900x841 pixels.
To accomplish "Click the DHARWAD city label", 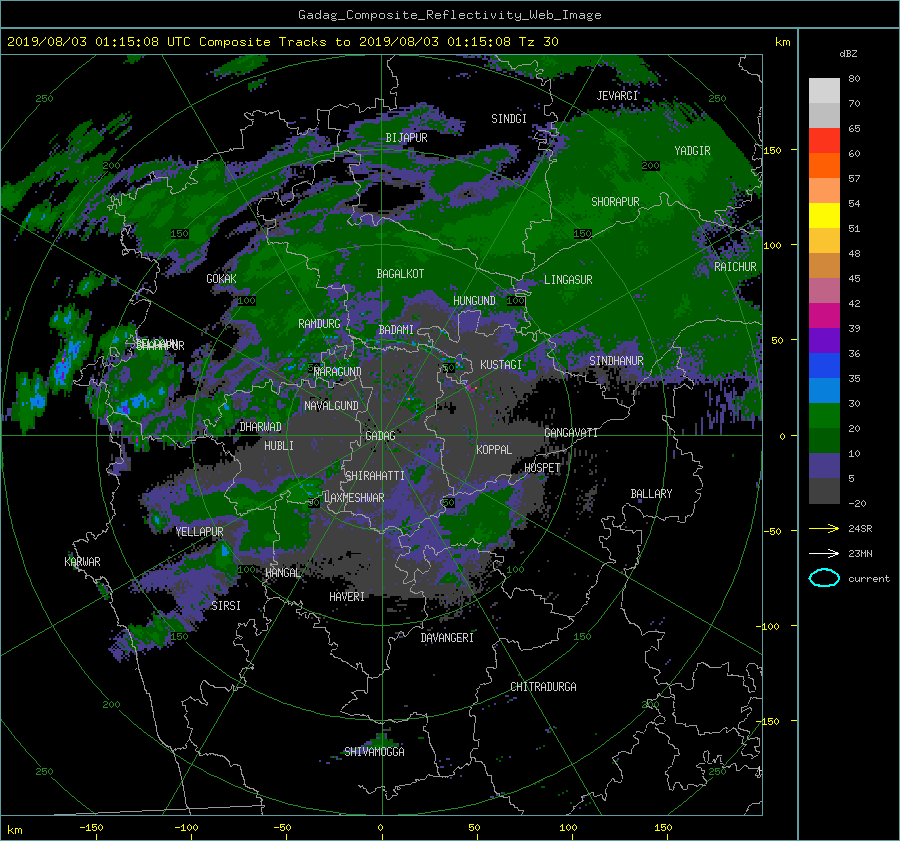I will click(x=261, y=427).
